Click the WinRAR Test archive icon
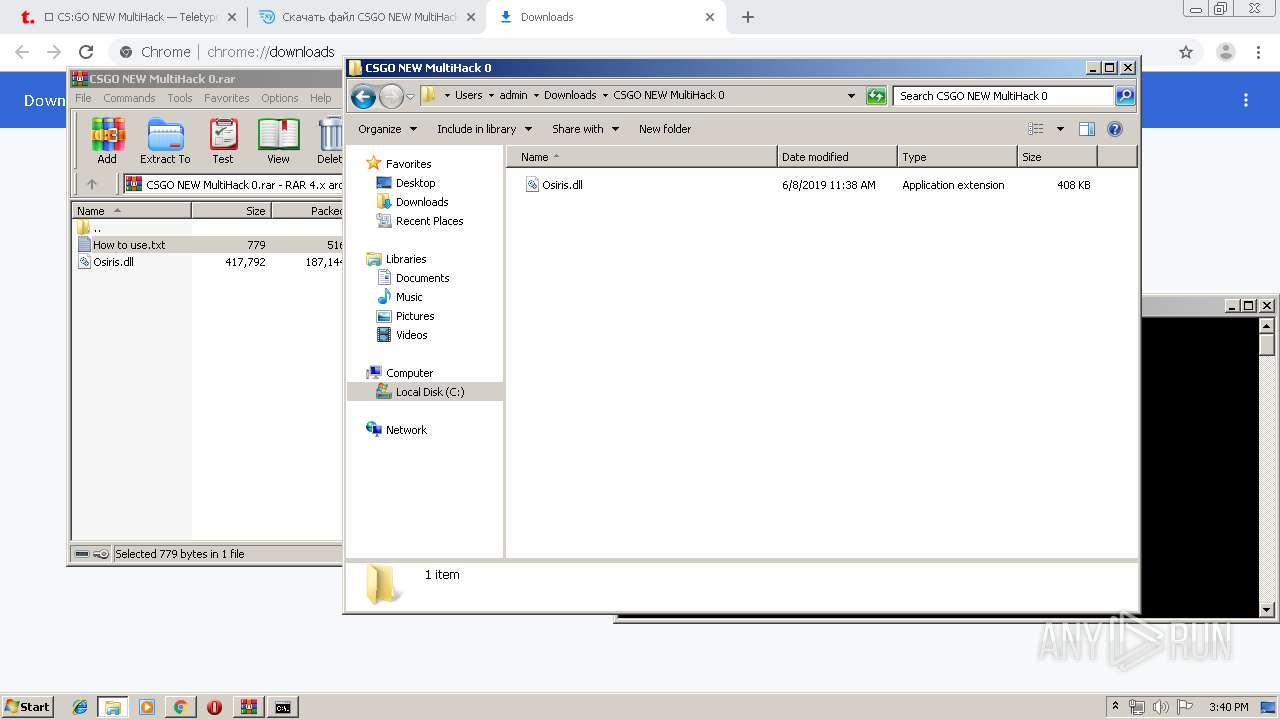 223,141
